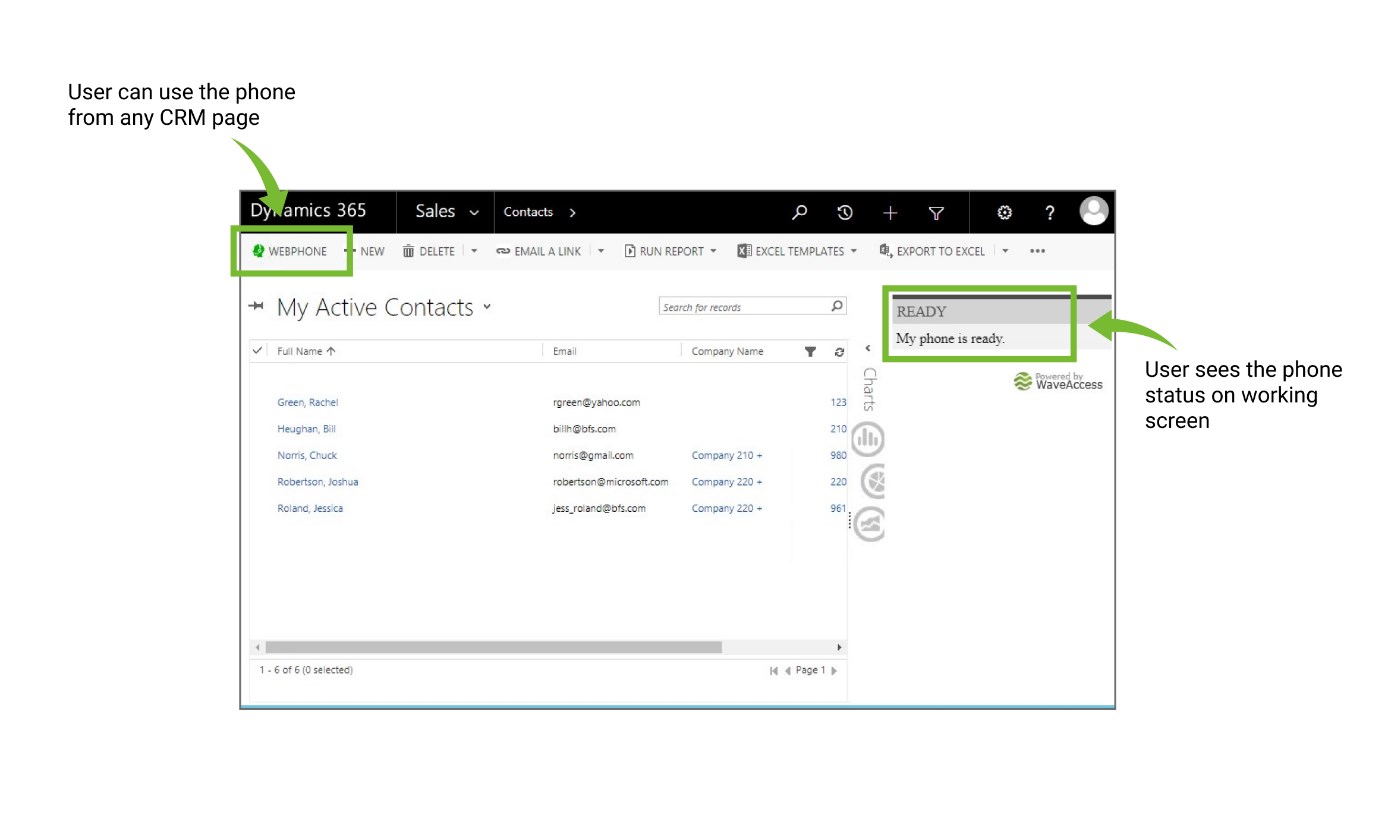Open the grid filter funnel icon
This screenshot has width=1388, height=837.
tap(811, 351)
